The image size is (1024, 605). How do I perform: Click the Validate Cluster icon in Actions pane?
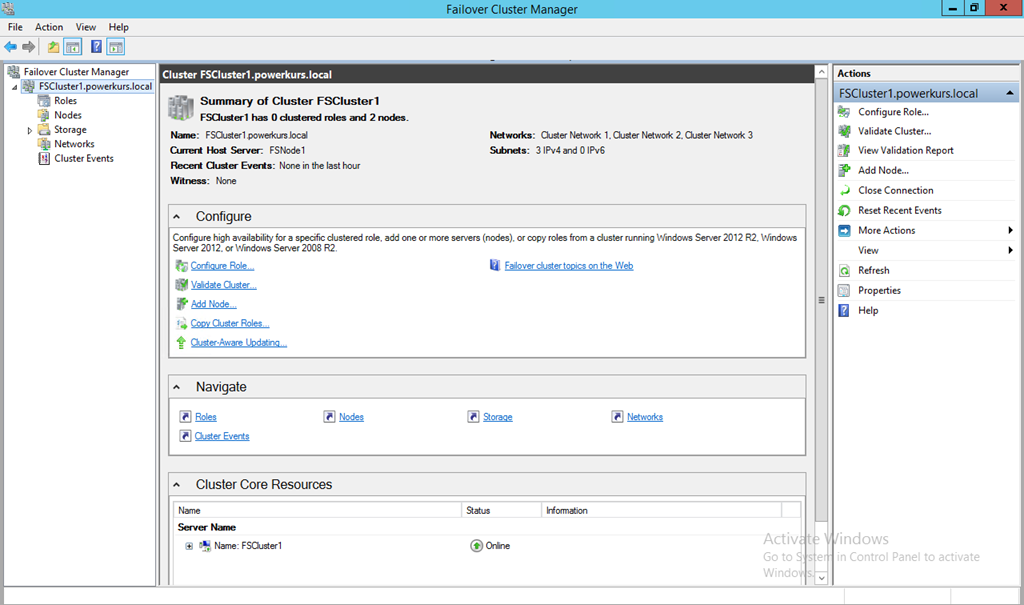[x=844, y=131]
